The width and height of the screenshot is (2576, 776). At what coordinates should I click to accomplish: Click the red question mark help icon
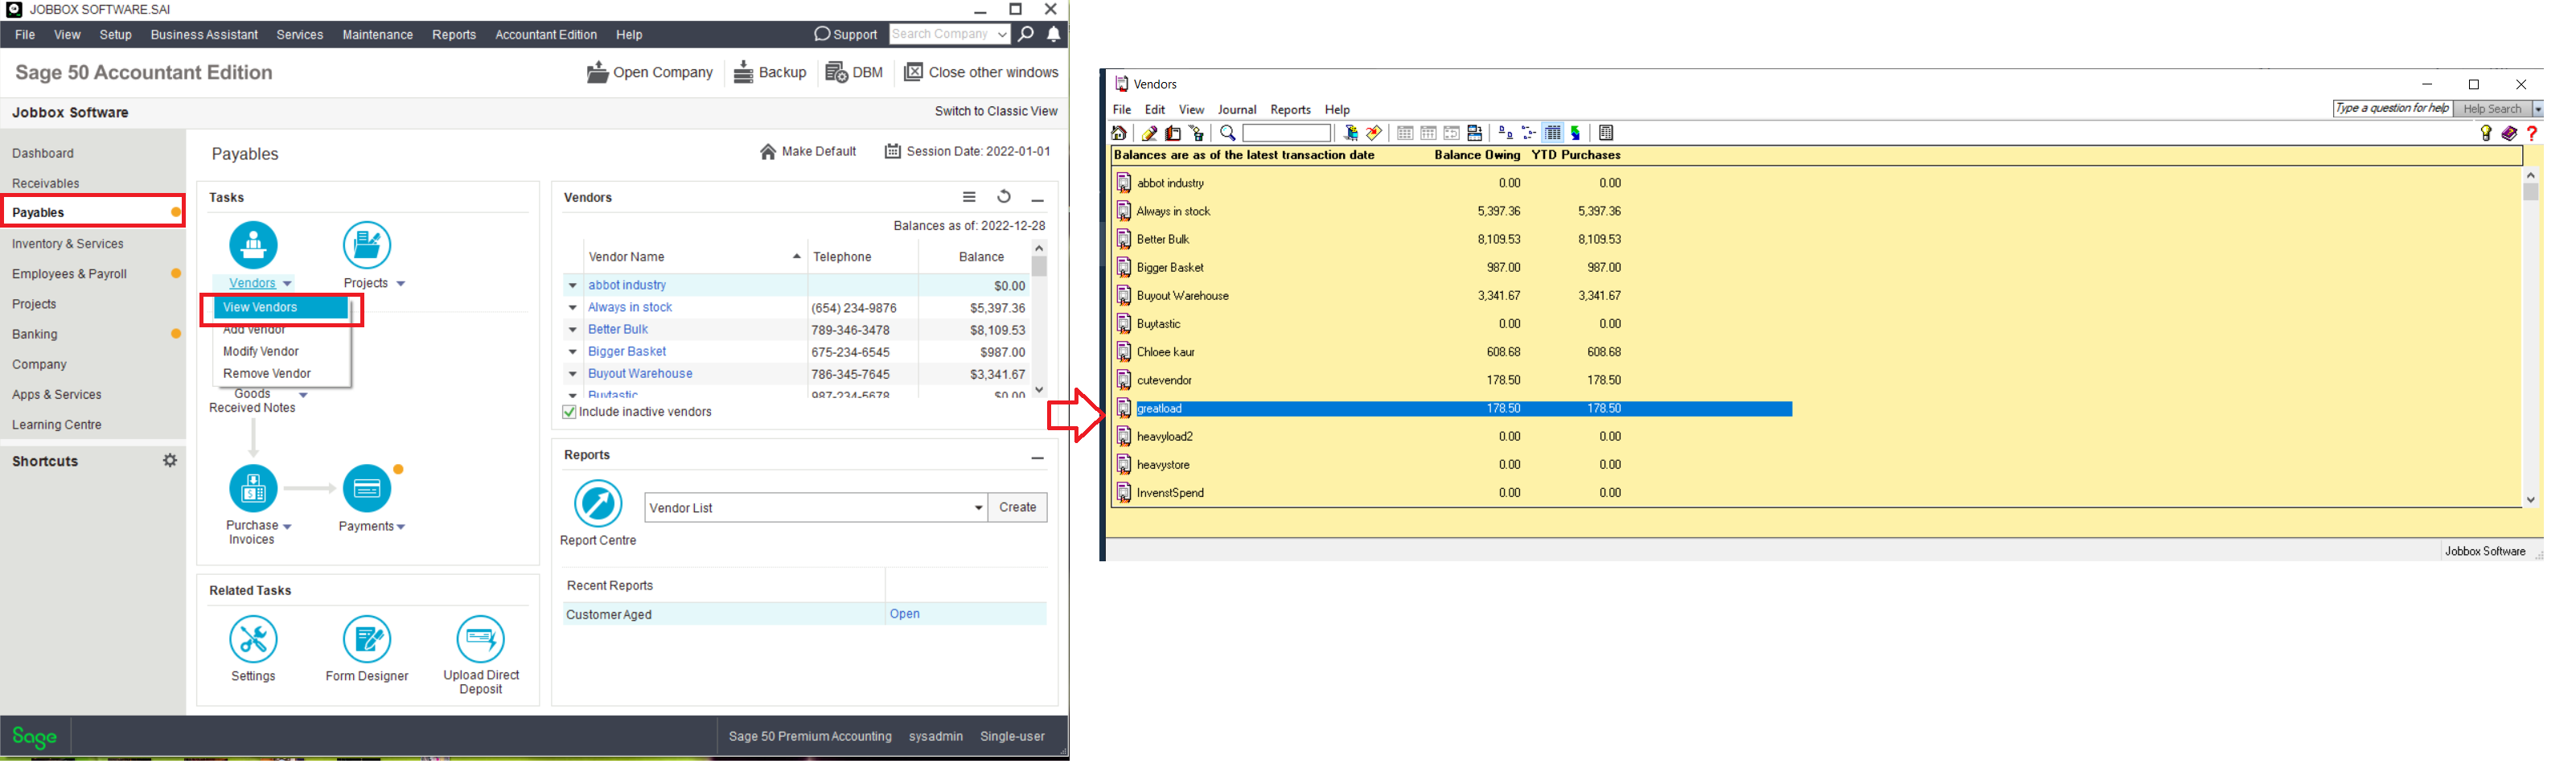[x=2532, y=134]
